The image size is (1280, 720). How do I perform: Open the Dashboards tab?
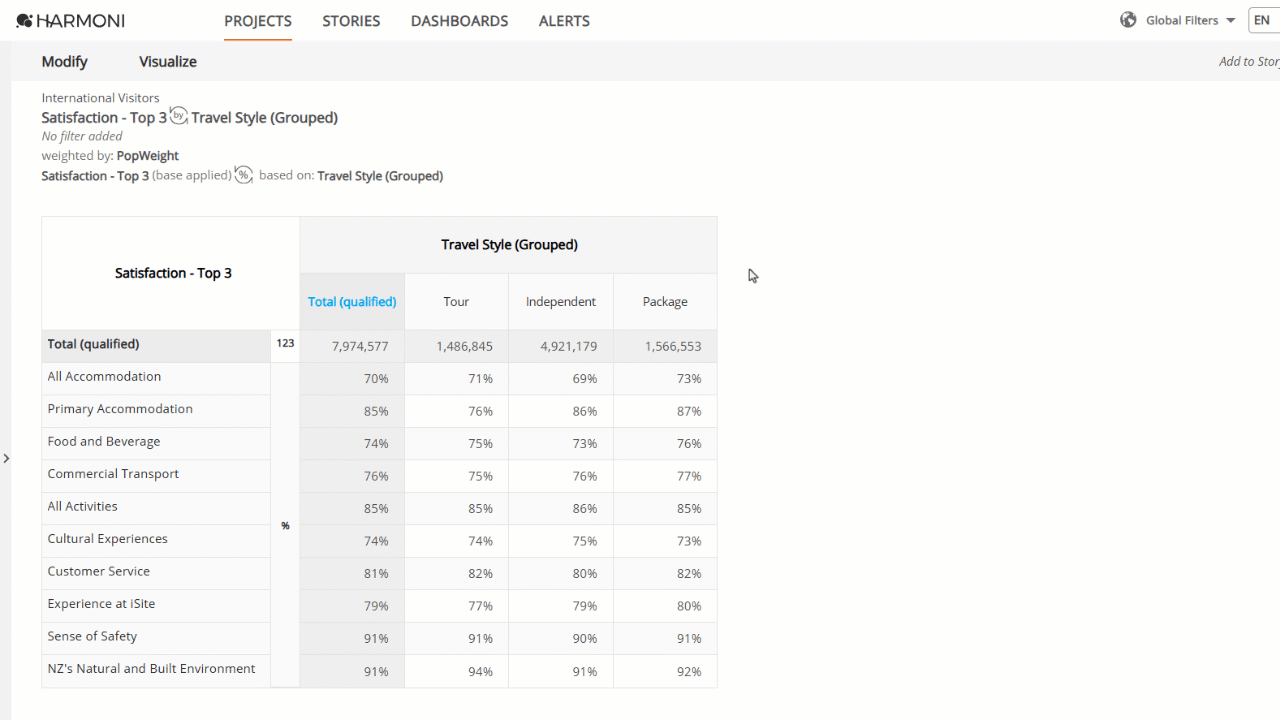[x=459, y=21]
